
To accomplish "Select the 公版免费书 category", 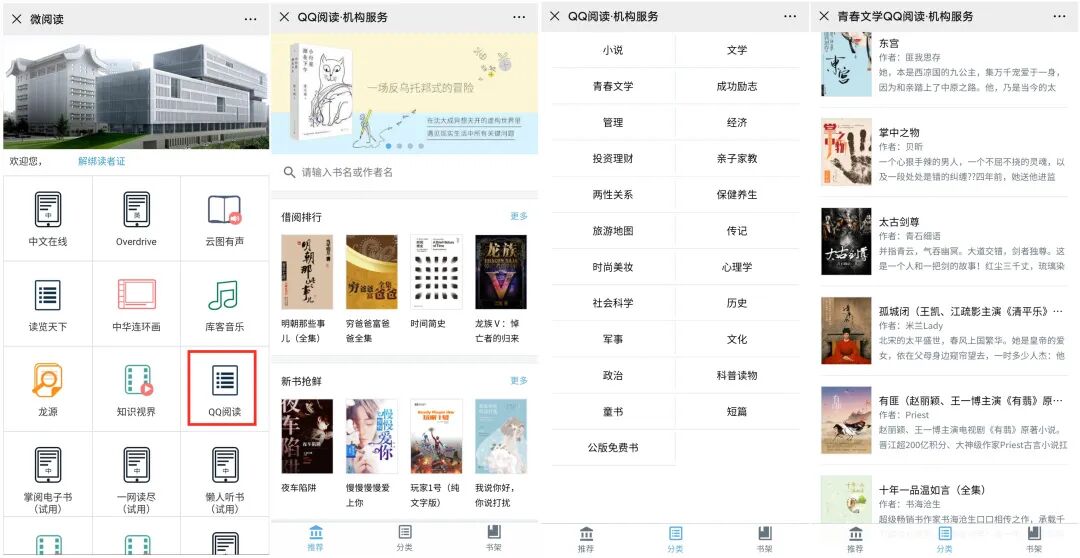I will pyautogui.click(x=613, y=448).
